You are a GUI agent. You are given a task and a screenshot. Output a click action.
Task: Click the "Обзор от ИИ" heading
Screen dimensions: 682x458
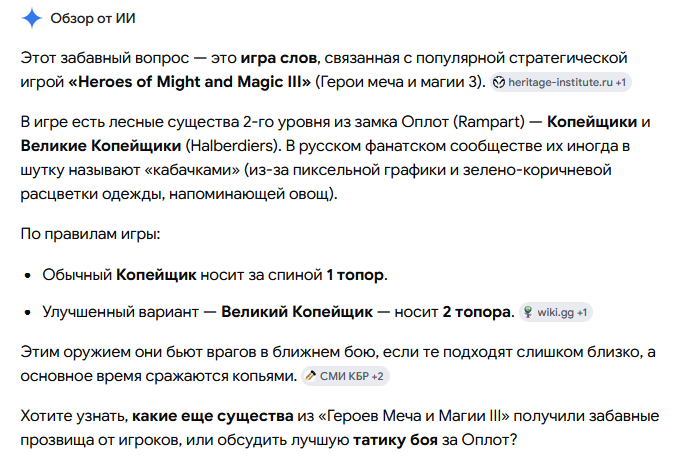point(93,18)
